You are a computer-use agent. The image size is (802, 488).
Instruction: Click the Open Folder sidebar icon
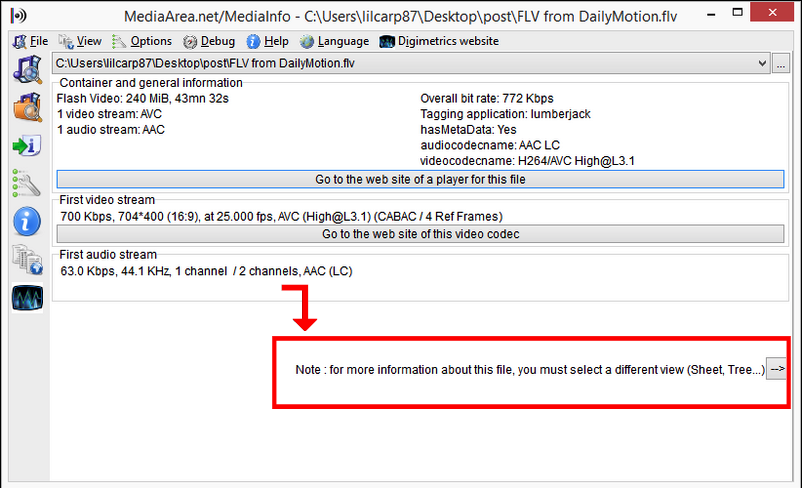coord(27,107)
